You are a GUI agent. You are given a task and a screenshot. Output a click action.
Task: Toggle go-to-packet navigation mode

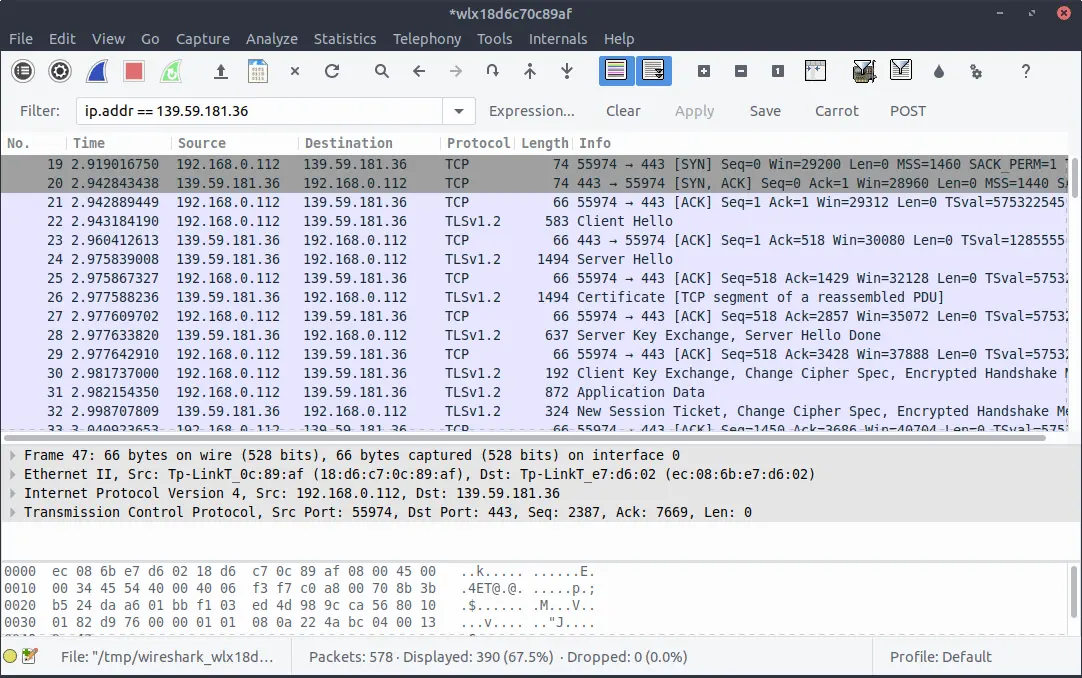490,71
